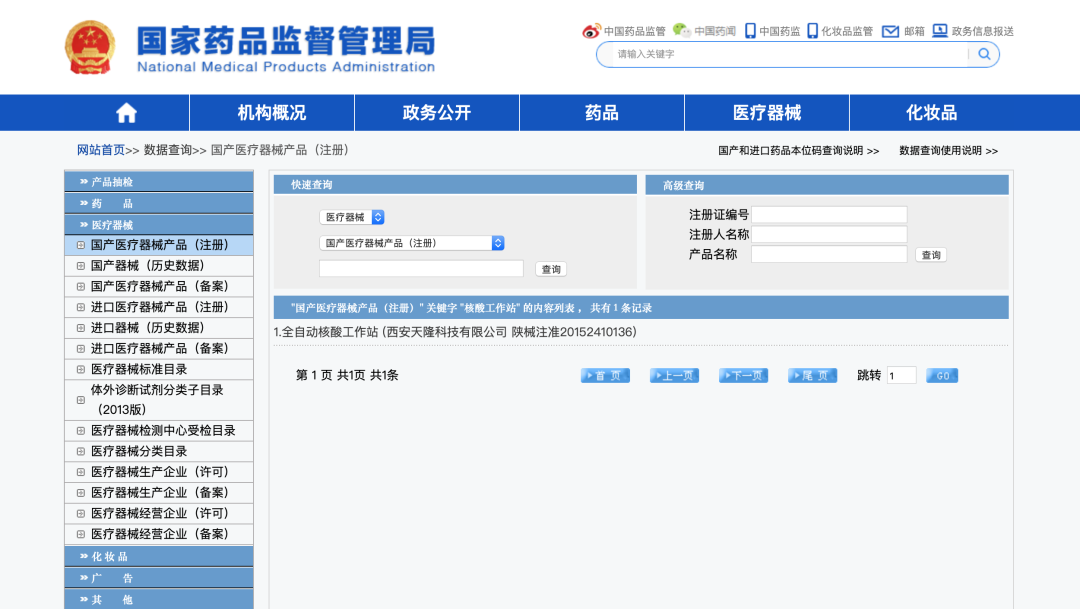Click the NMPA national emblem logo

(x=91, y=46)
